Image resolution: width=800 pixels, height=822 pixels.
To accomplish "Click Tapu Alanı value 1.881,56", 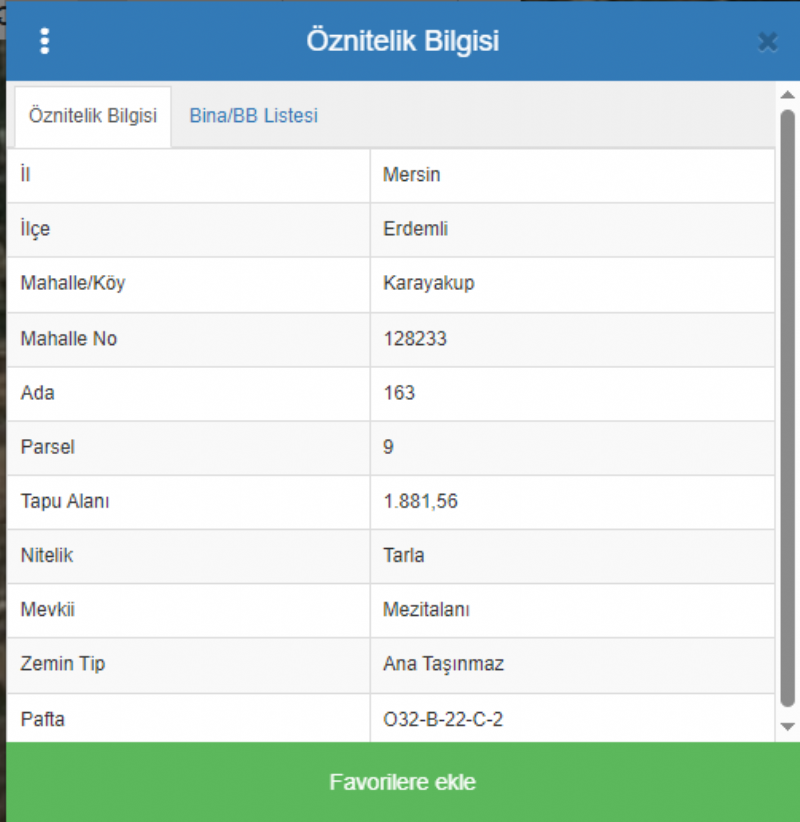I will point(420,502).
